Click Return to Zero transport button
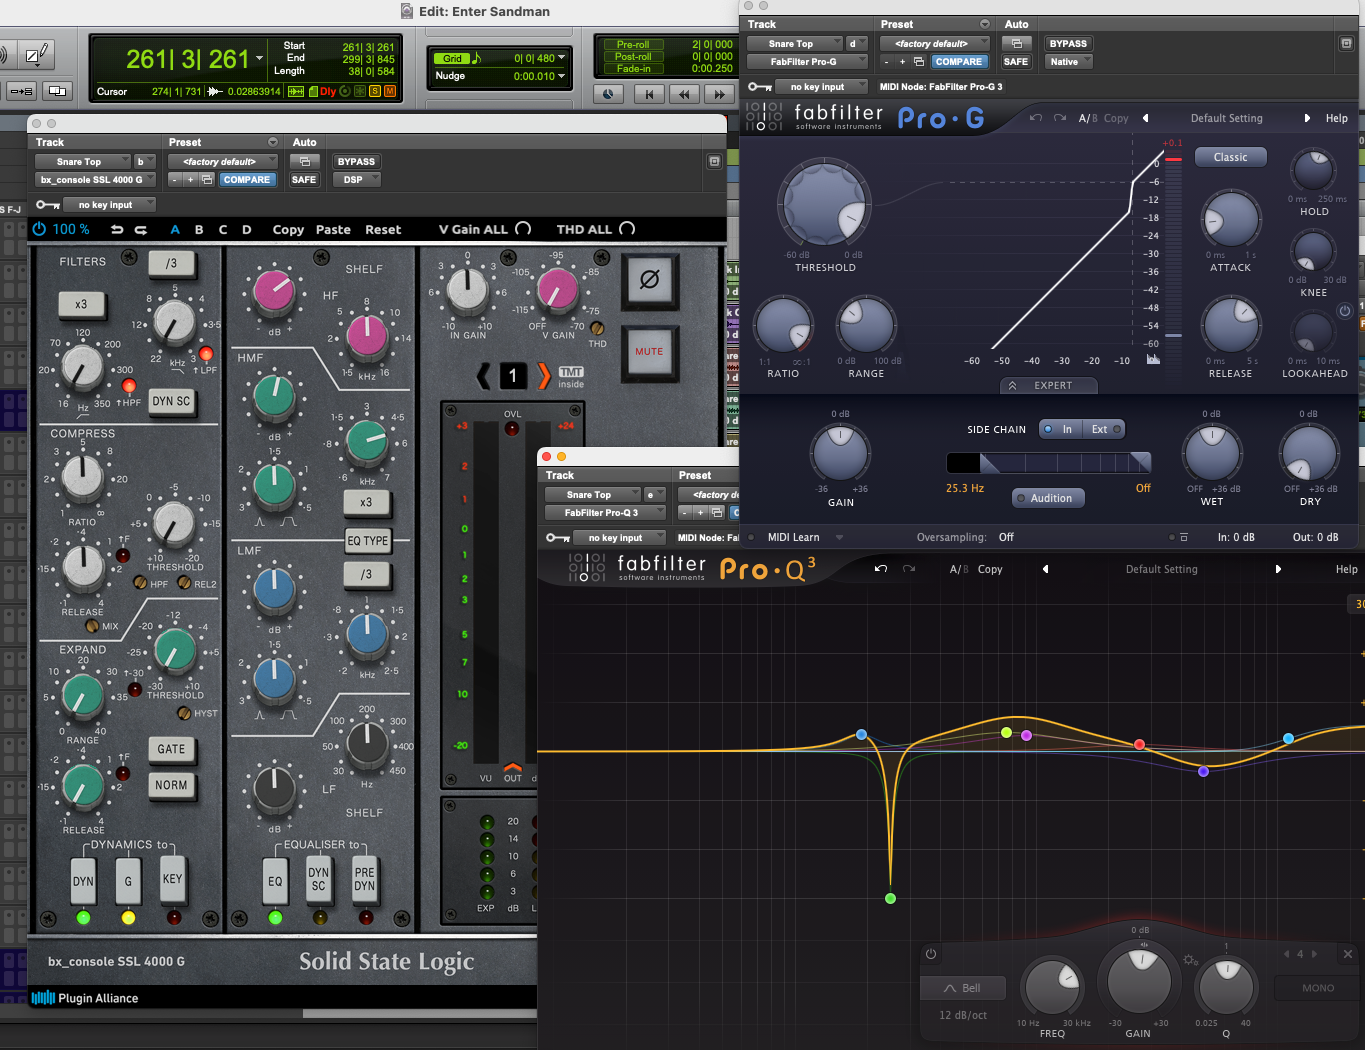Image resolution: width=1365 pixels, height=1050 pixels. (649, 94)
